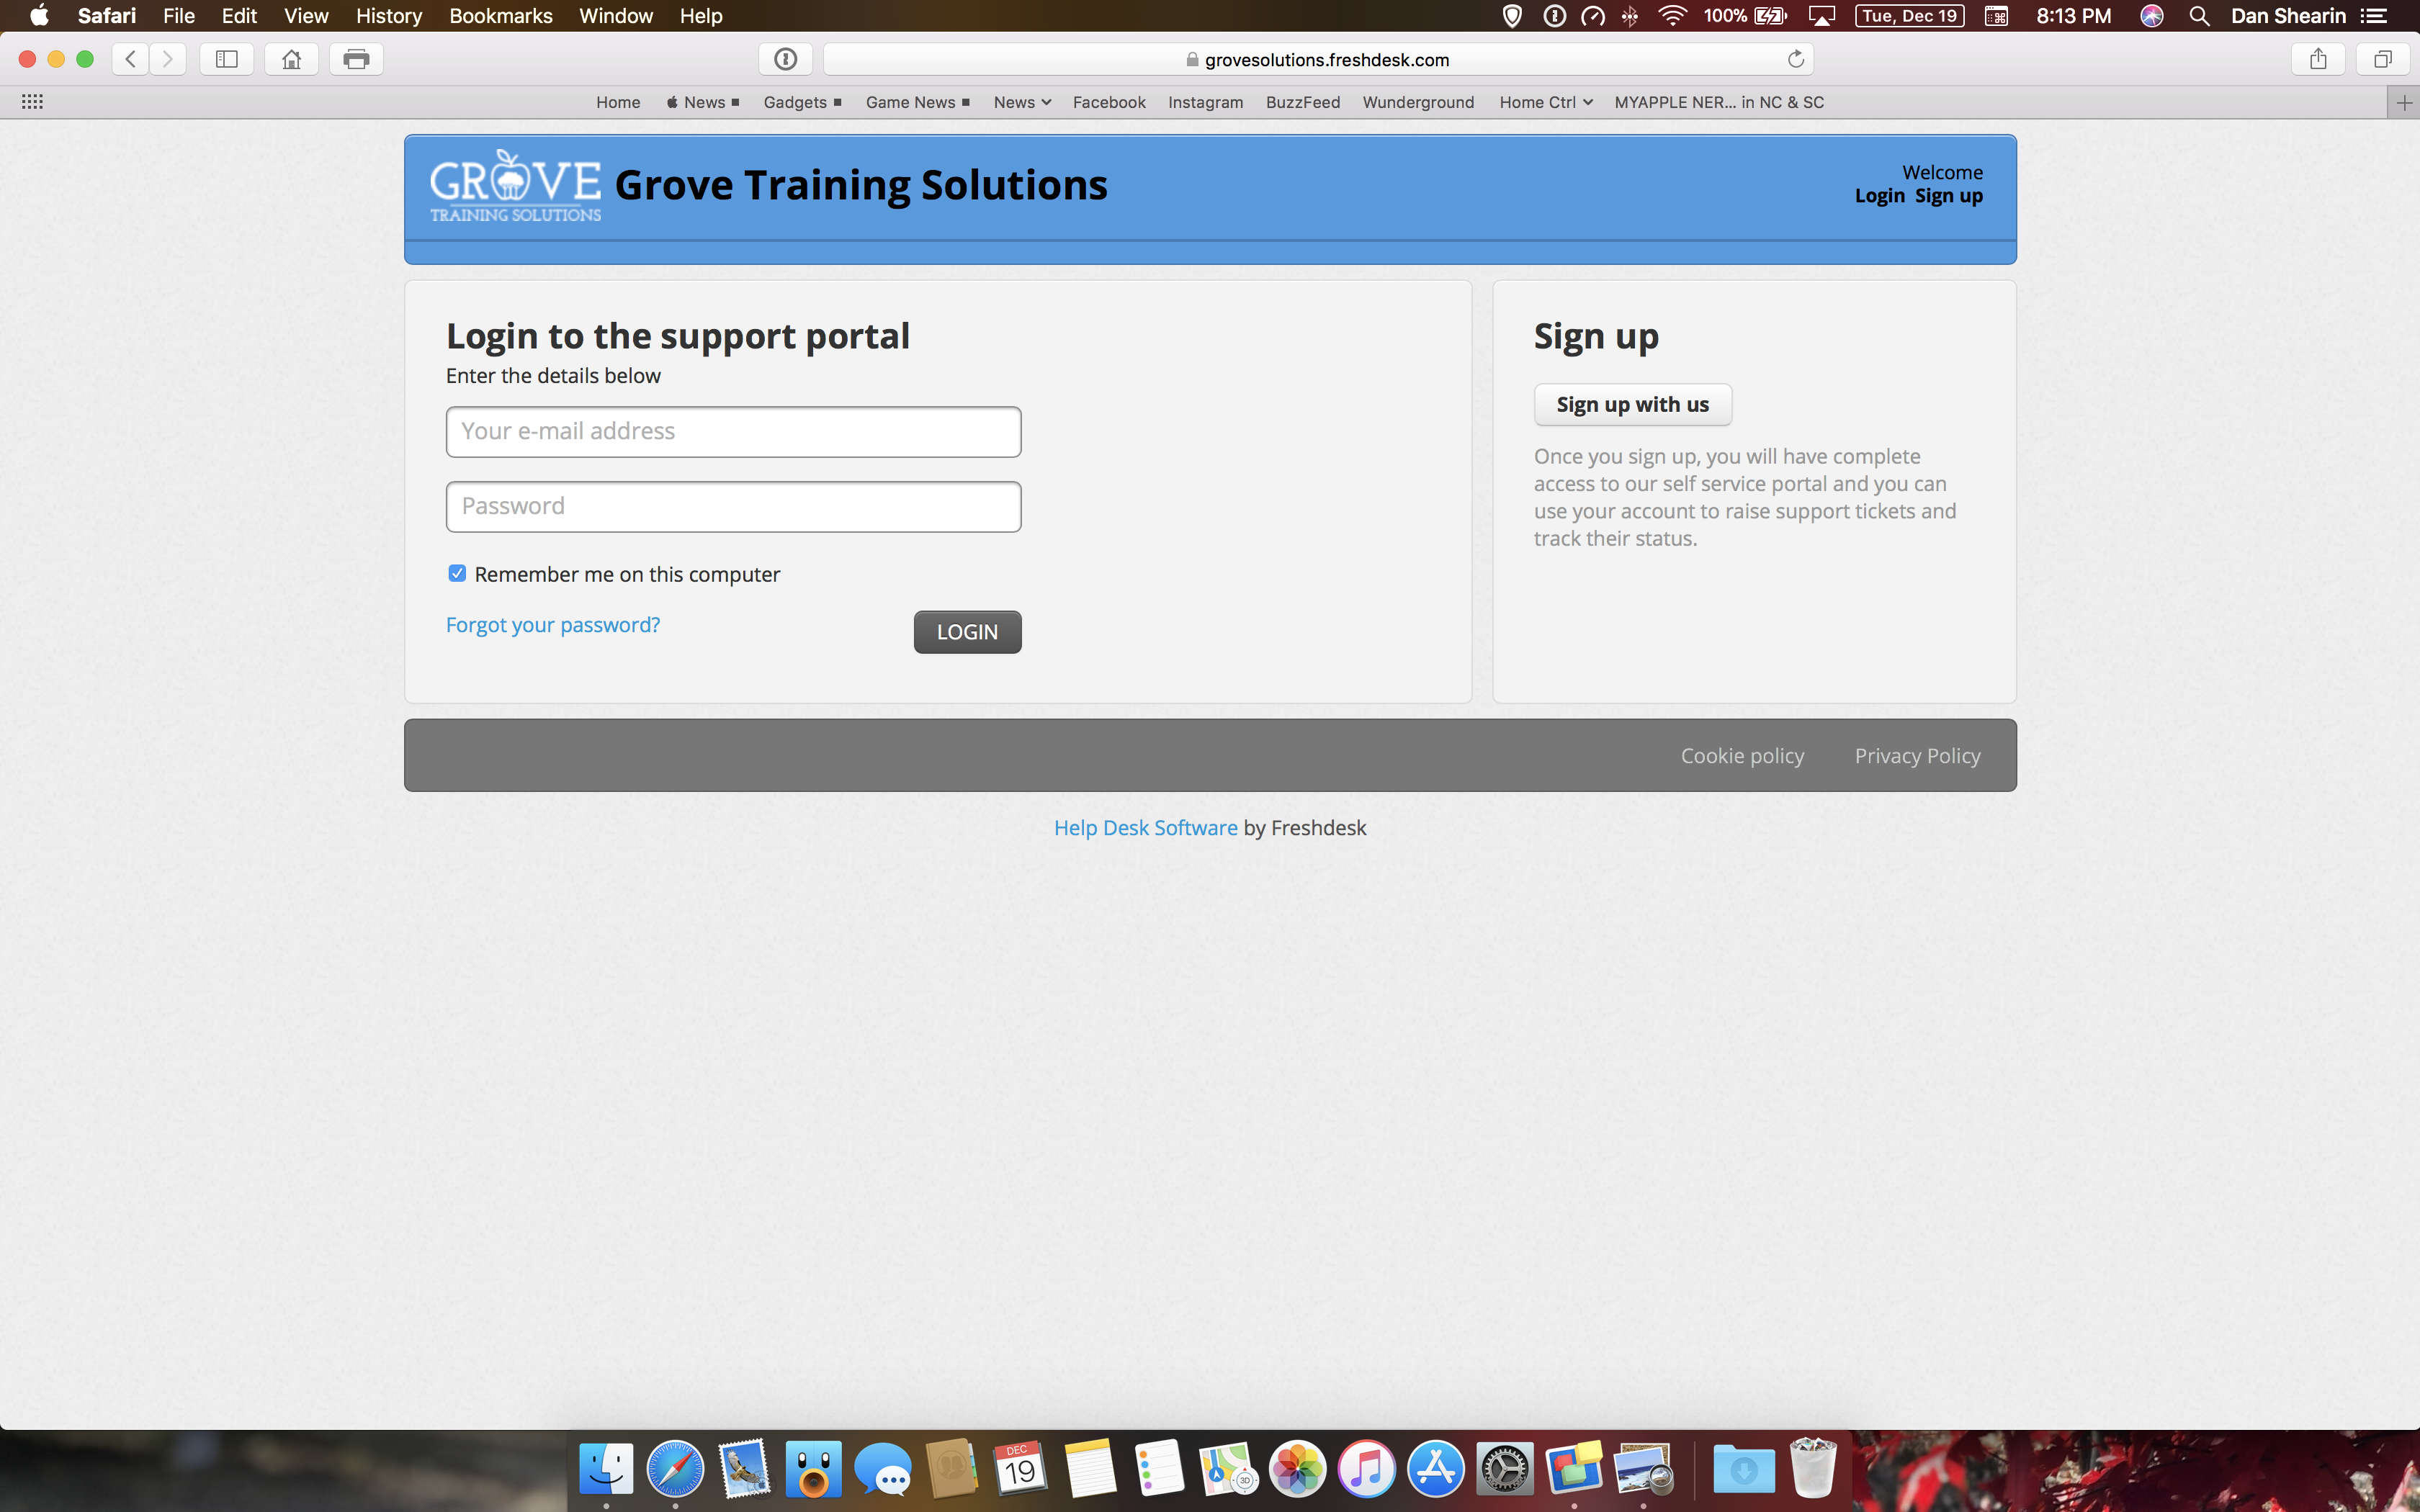This screenshot has height=1512, width=2420.
Task: Open the Safari menu
Action: [107, 16]
